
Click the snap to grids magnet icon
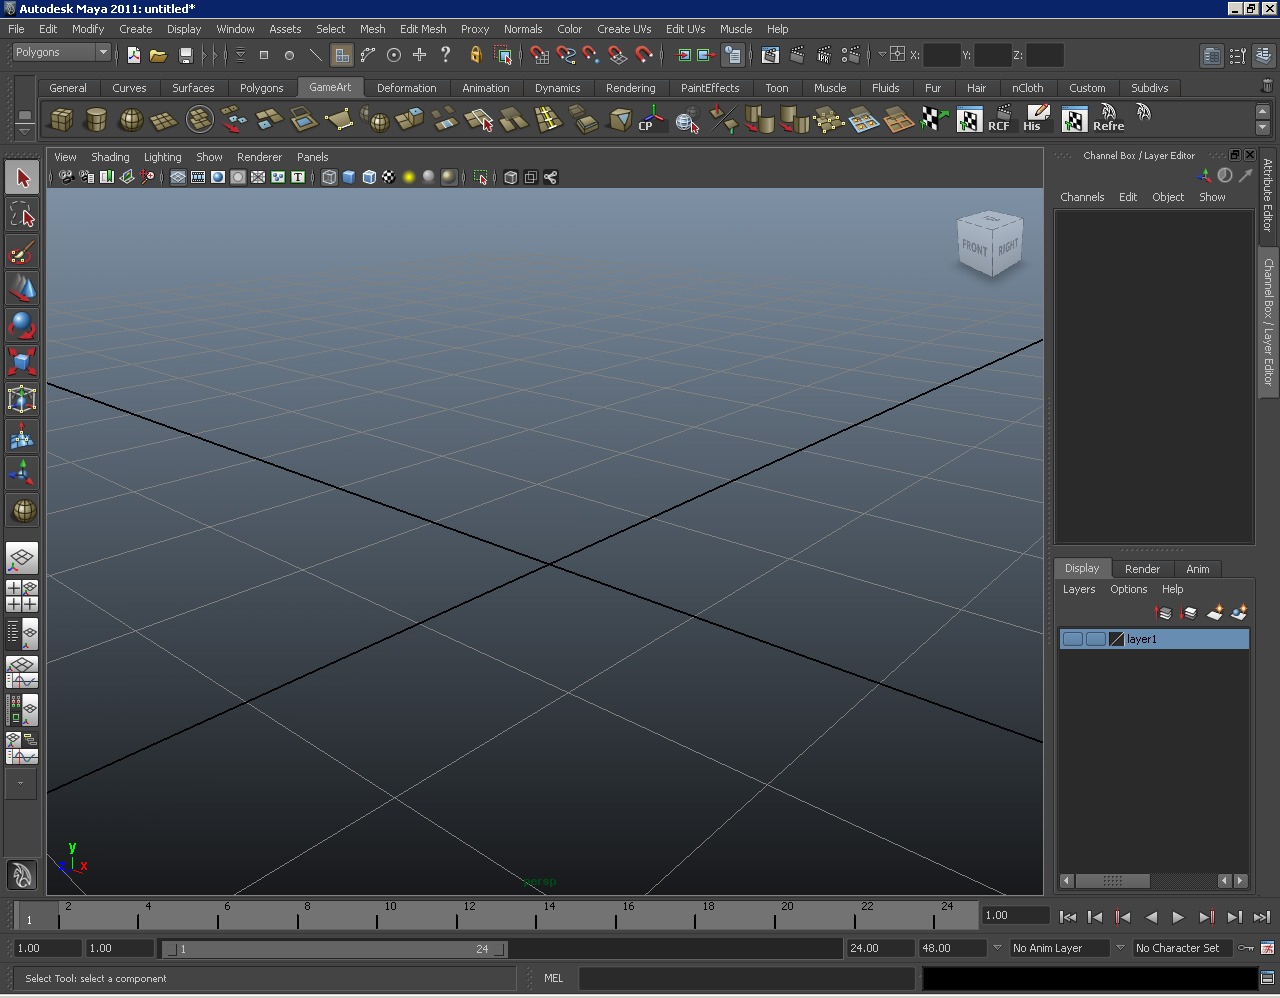(x=540, y=56)
